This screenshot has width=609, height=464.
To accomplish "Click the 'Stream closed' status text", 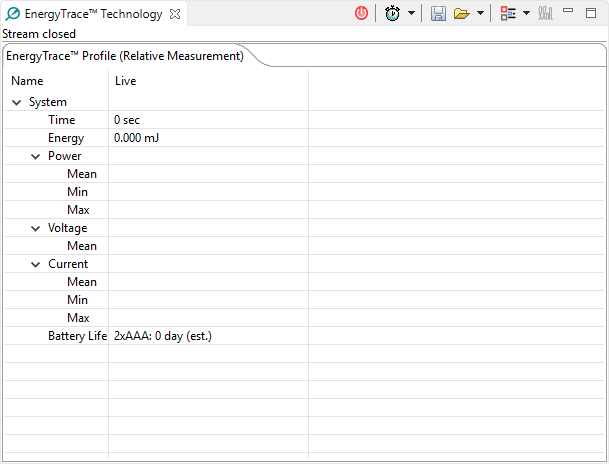I will coord(39,34).
